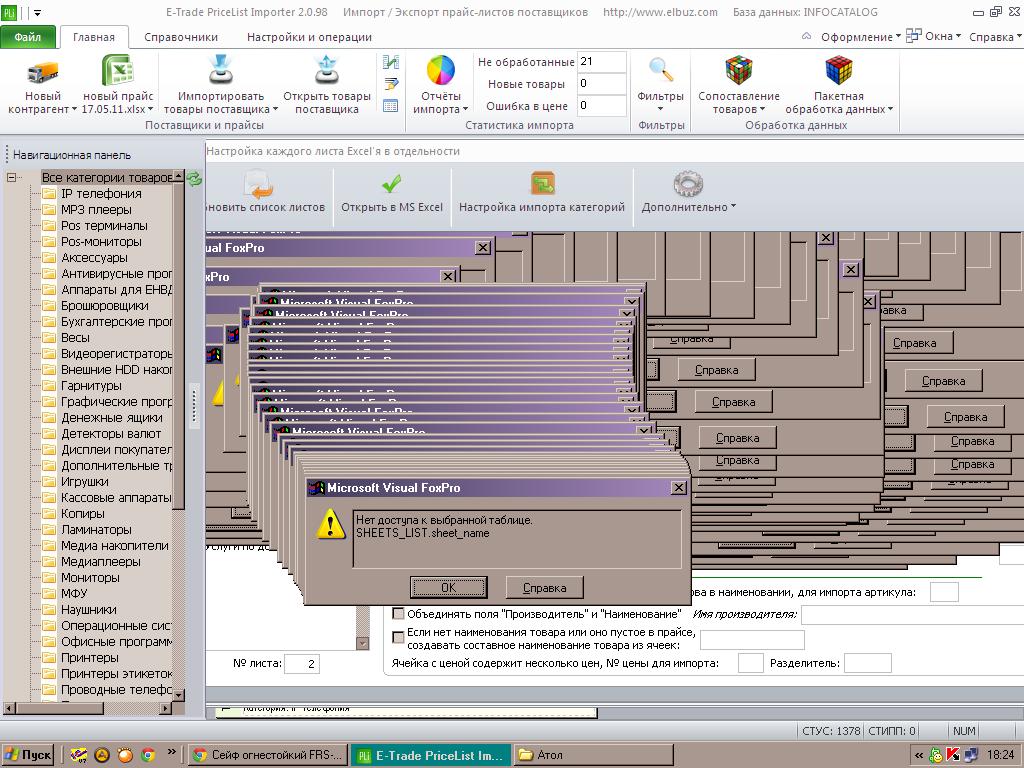Viewport: 1024px width, 768px height.
Task: Click Открыть в MS Excel checkmark icon
Action: 391,185
